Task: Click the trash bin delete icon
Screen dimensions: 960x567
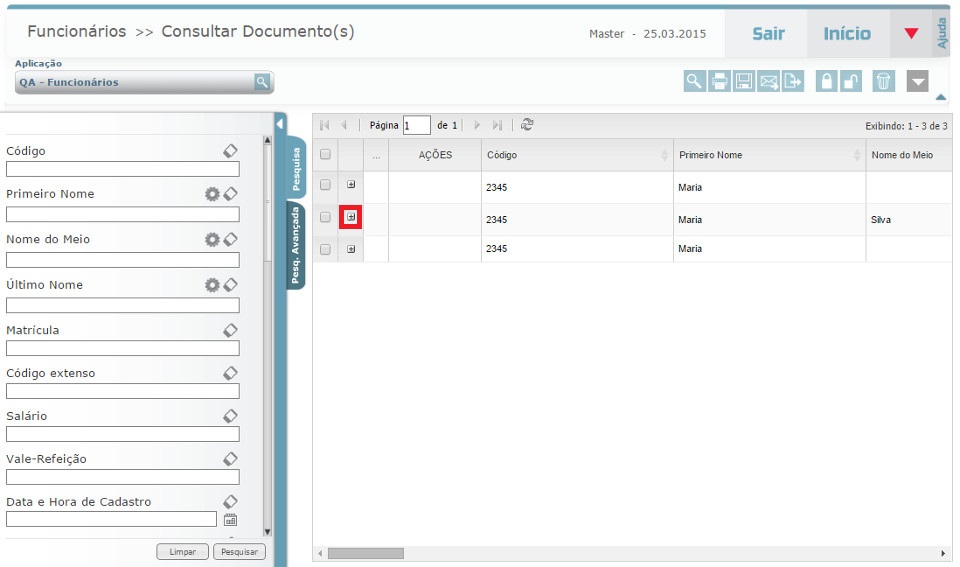Action: tap(883, 82)
